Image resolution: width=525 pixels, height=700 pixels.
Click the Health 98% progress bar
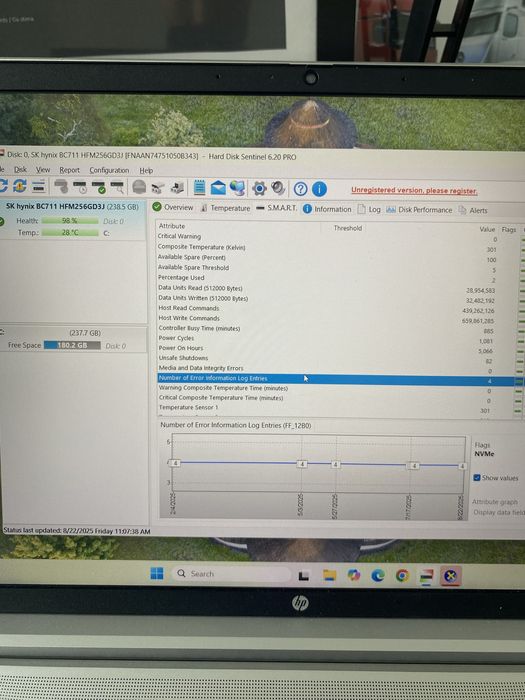(70, 221)
